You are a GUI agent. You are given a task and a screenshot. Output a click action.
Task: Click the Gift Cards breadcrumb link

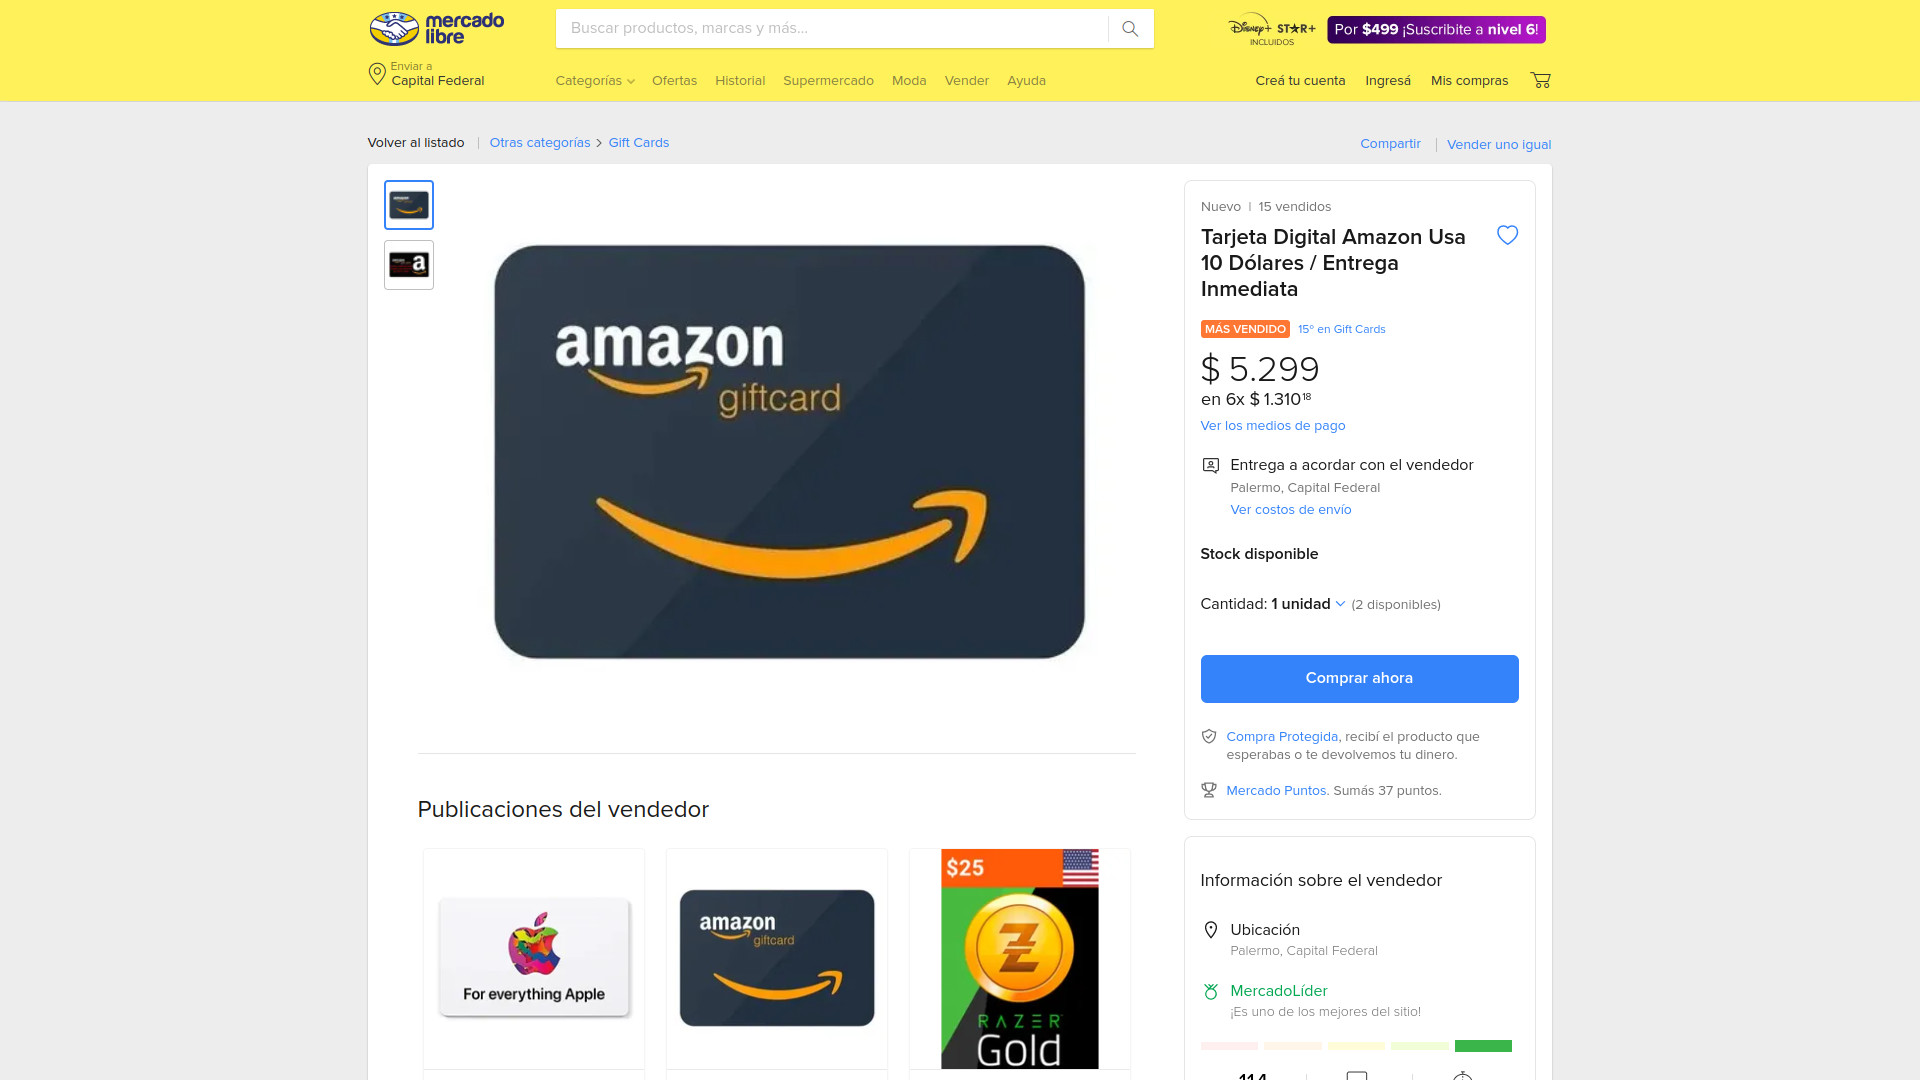(x=639, y=143)
